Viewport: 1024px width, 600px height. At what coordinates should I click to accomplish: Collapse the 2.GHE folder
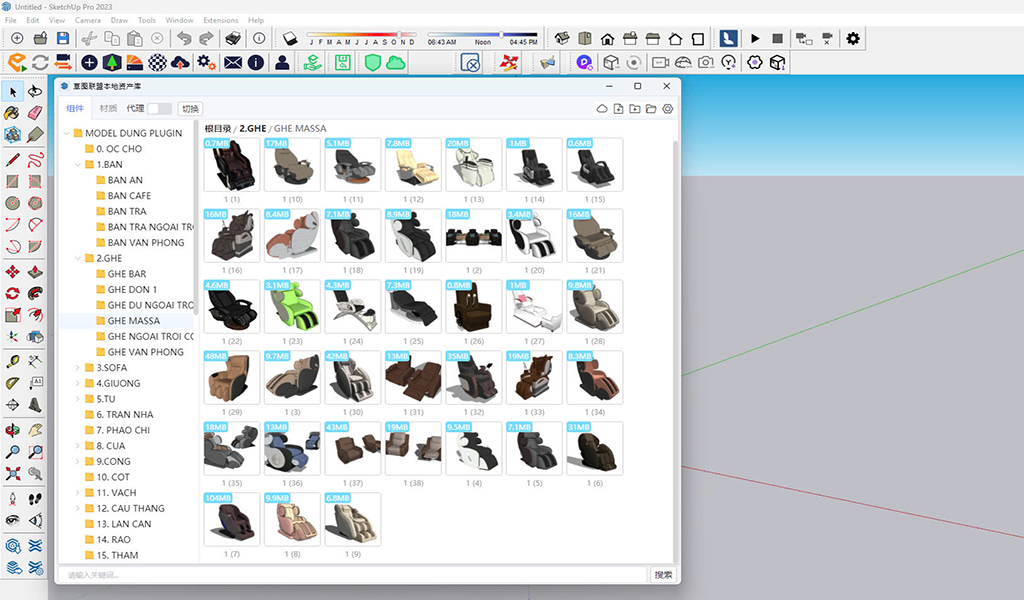click(x=78, y=258)
